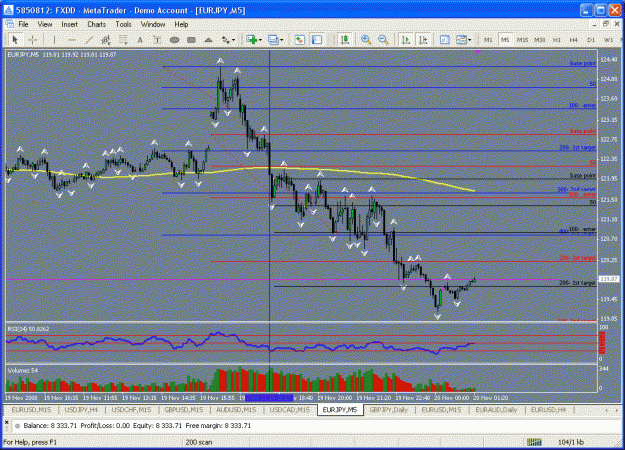625x450 pixels.
Task: Click the connection status bars icon
Action: click(x=534, y=442)
